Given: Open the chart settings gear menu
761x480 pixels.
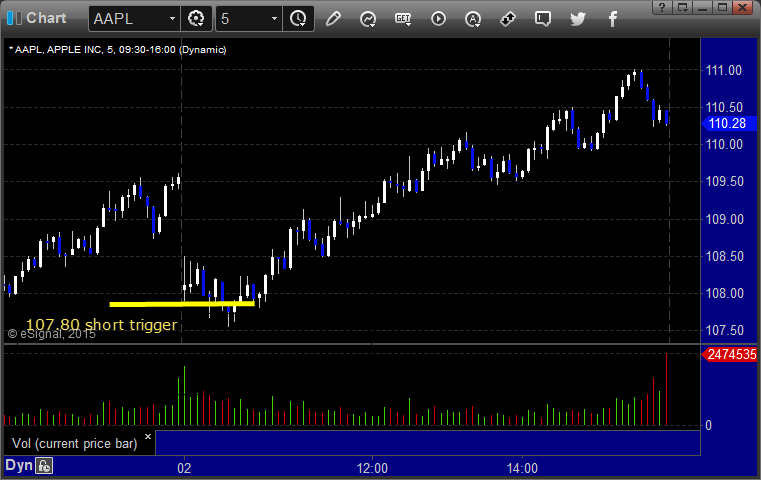Looking at the screenshot, I should [x=196, y=19].
